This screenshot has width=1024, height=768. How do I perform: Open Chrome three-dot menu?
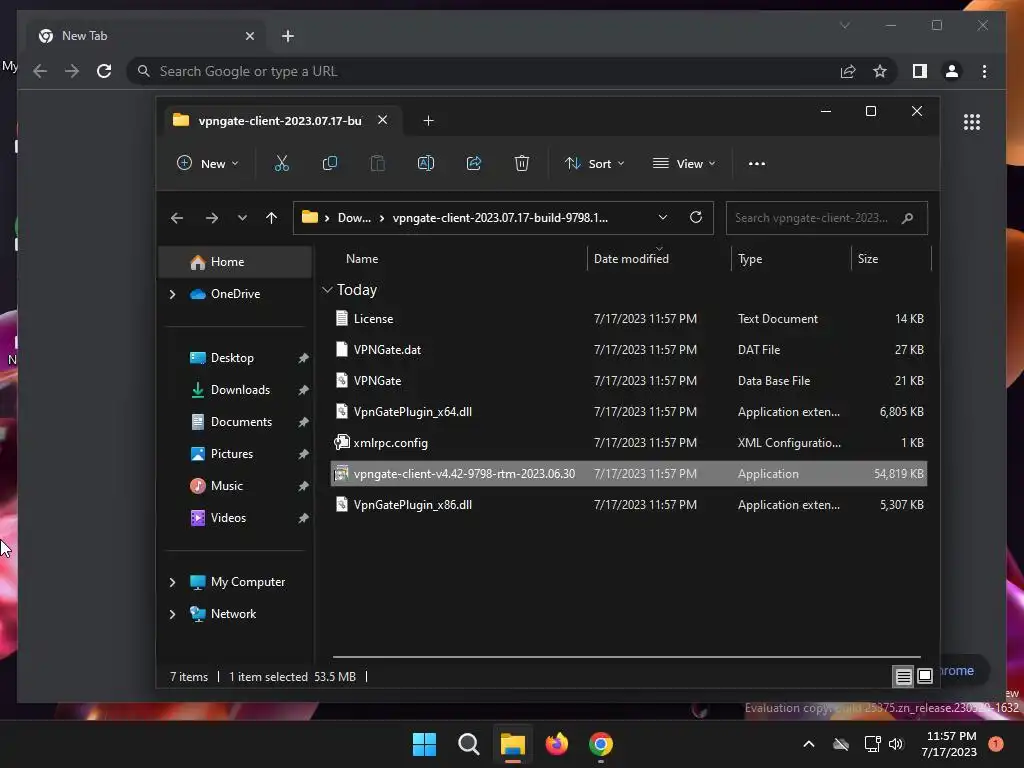[984, 71]
